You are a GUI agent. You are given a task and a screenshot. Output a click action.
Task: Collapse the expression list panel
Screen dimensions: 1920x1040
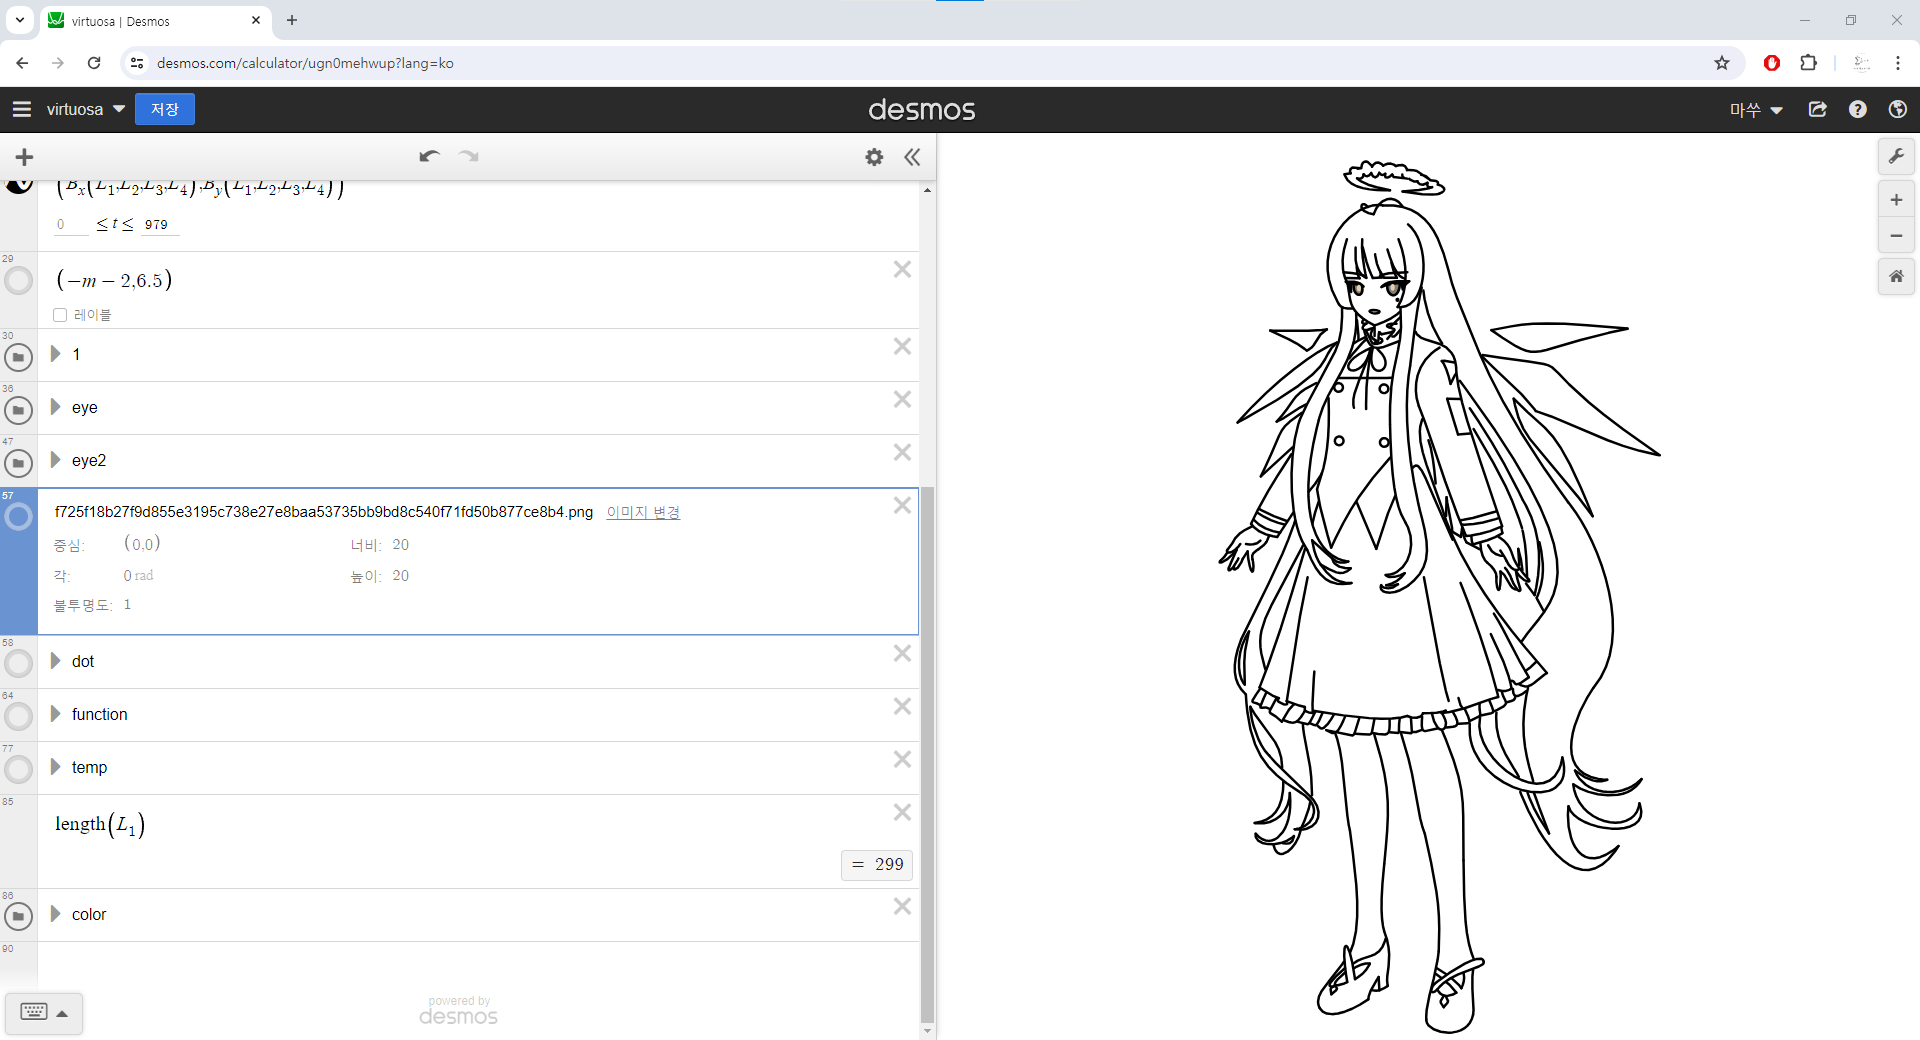tap(912, 157)
